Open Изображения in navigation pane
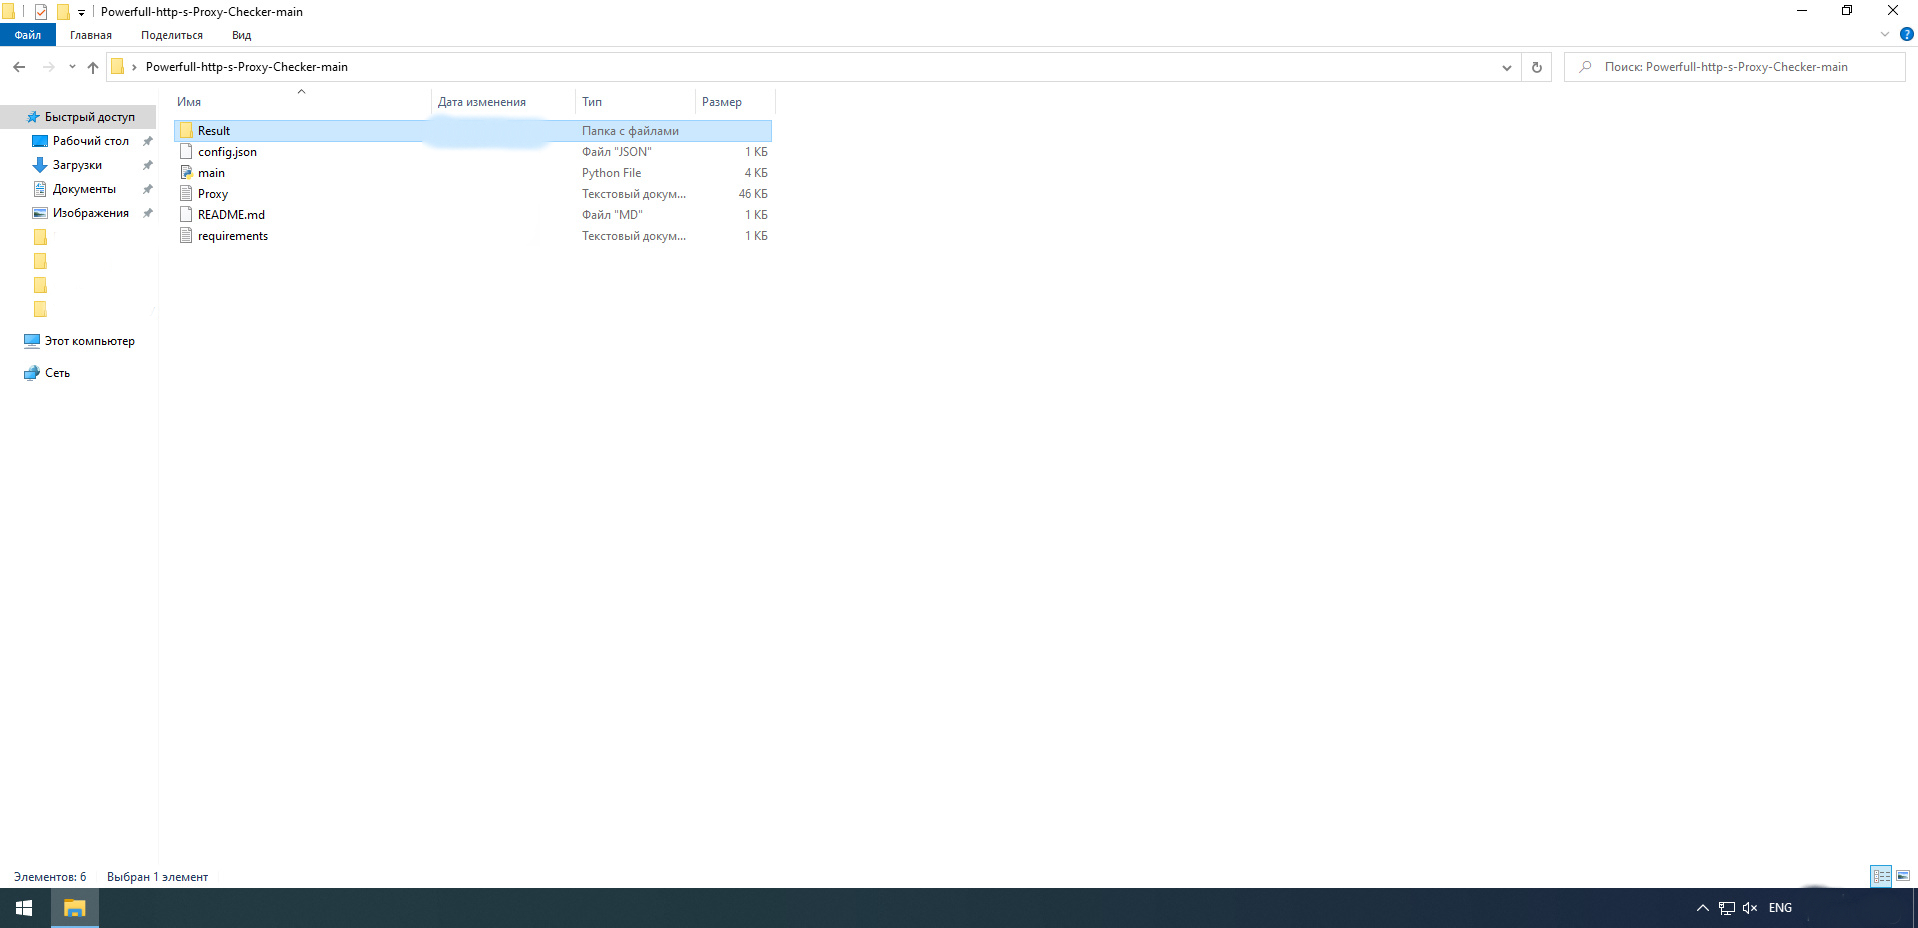 coord(91,213)
